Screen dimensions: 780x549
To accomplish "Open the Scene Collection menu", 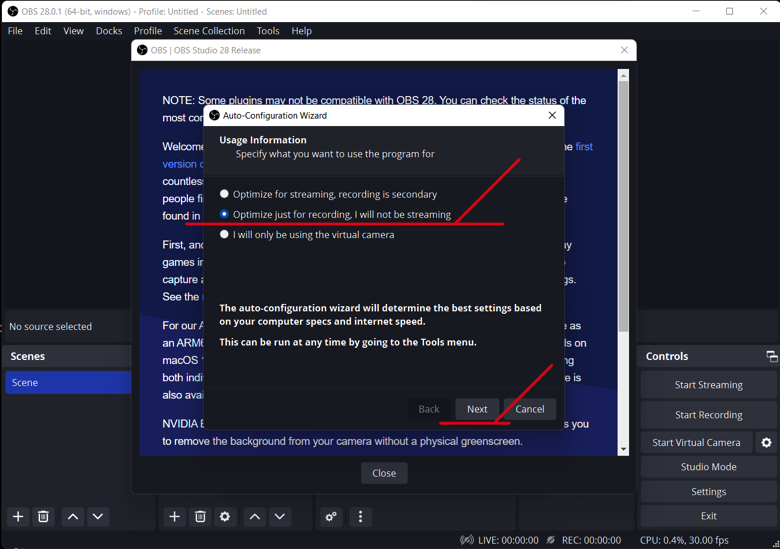I will point(209,31).
